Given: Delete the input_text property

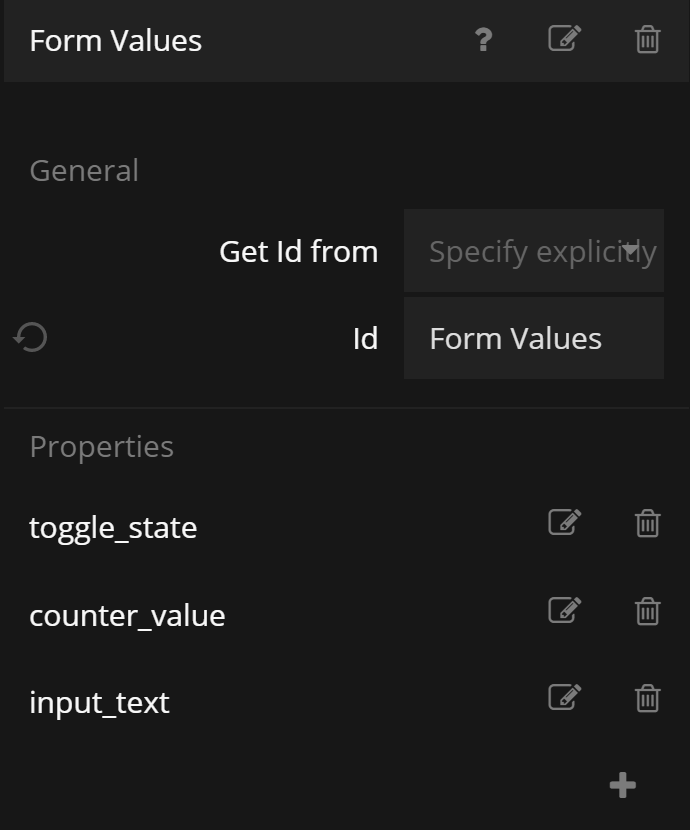Looking at the screenshot, I should [x=648, y=697].
